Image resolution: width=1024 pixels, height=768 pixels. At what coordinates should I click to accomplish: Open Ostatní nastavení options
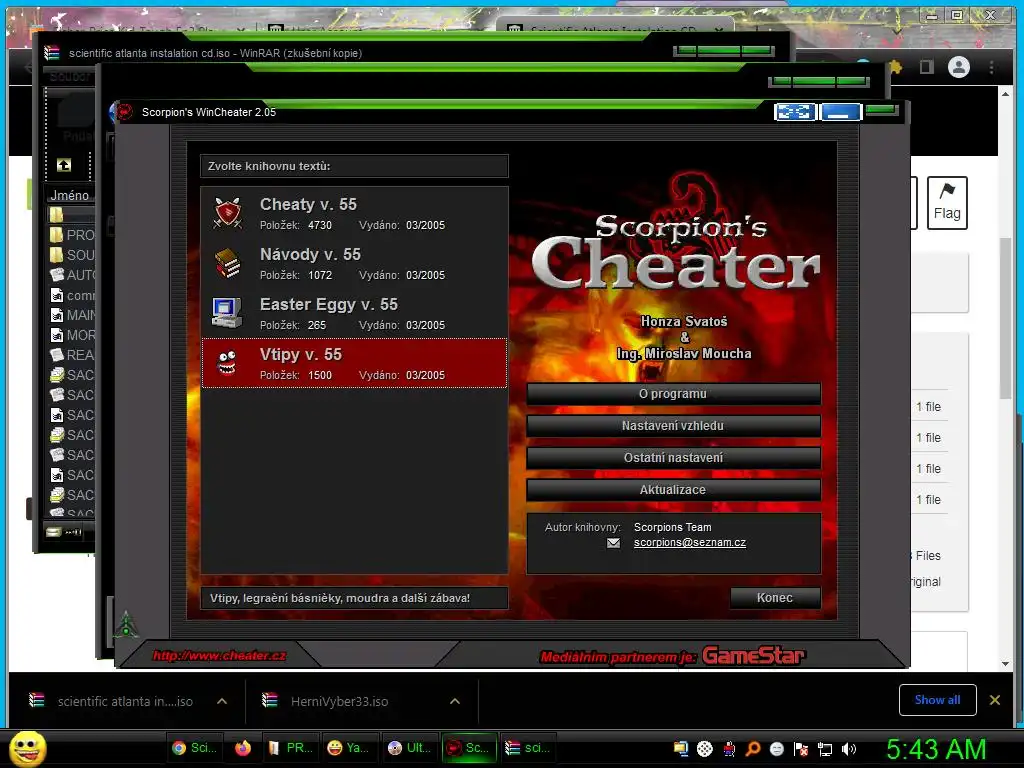click(x=673, y=458)
